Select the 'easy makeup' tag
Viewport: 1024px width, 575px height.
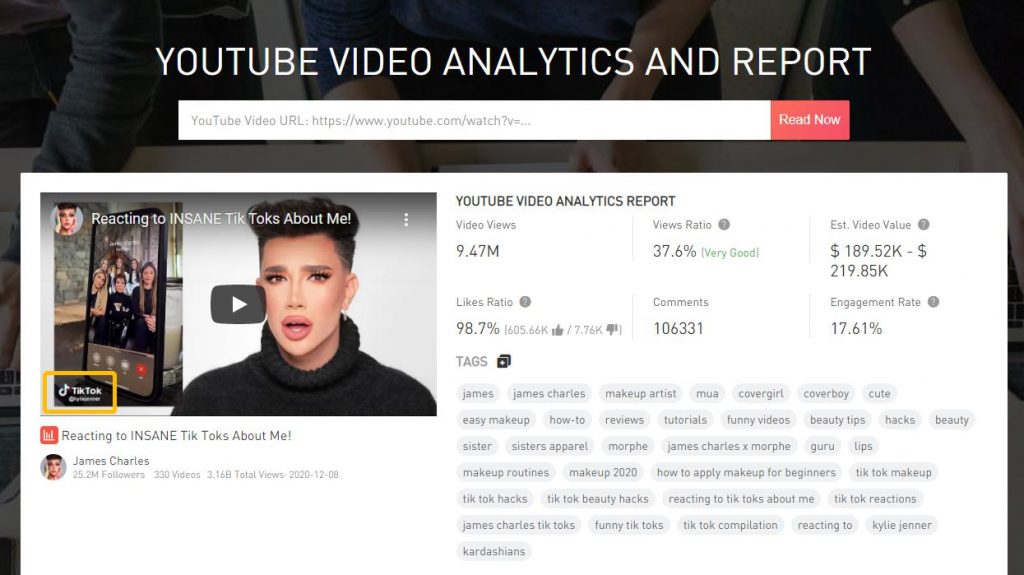(x=496, y=419)
